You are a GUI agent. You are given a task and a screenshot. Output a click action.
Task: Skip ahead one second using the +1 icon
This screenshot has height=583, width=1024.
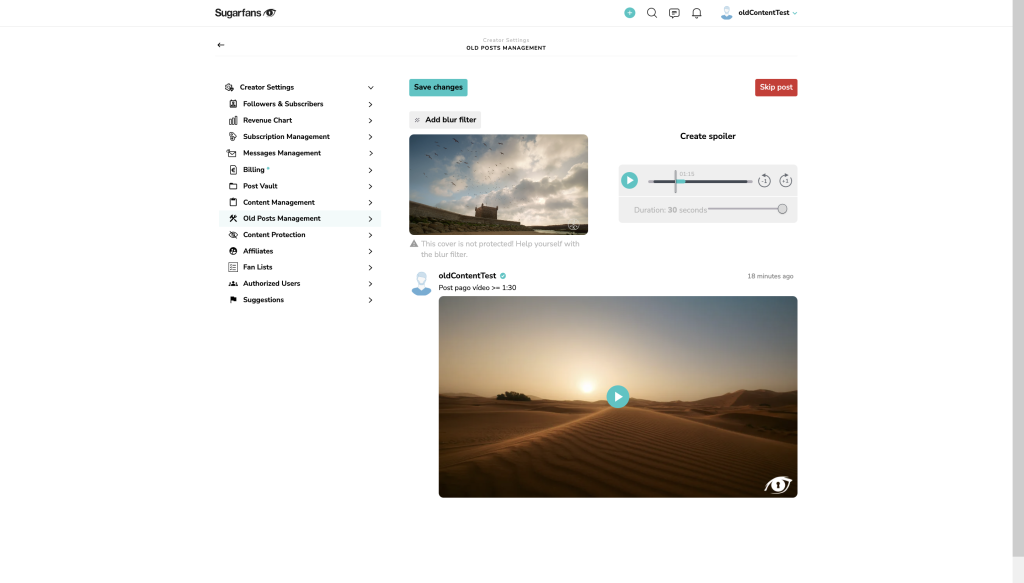pos(786,181)
